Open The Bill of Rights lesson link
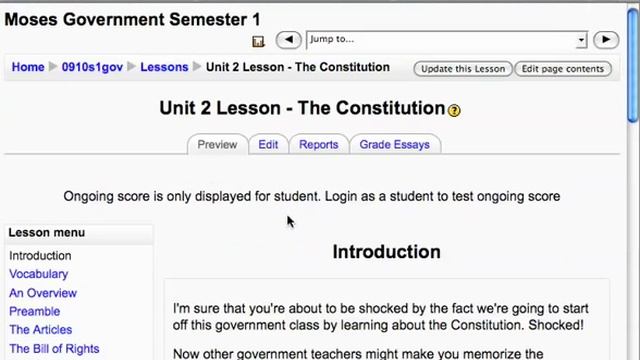 point(54,349)
